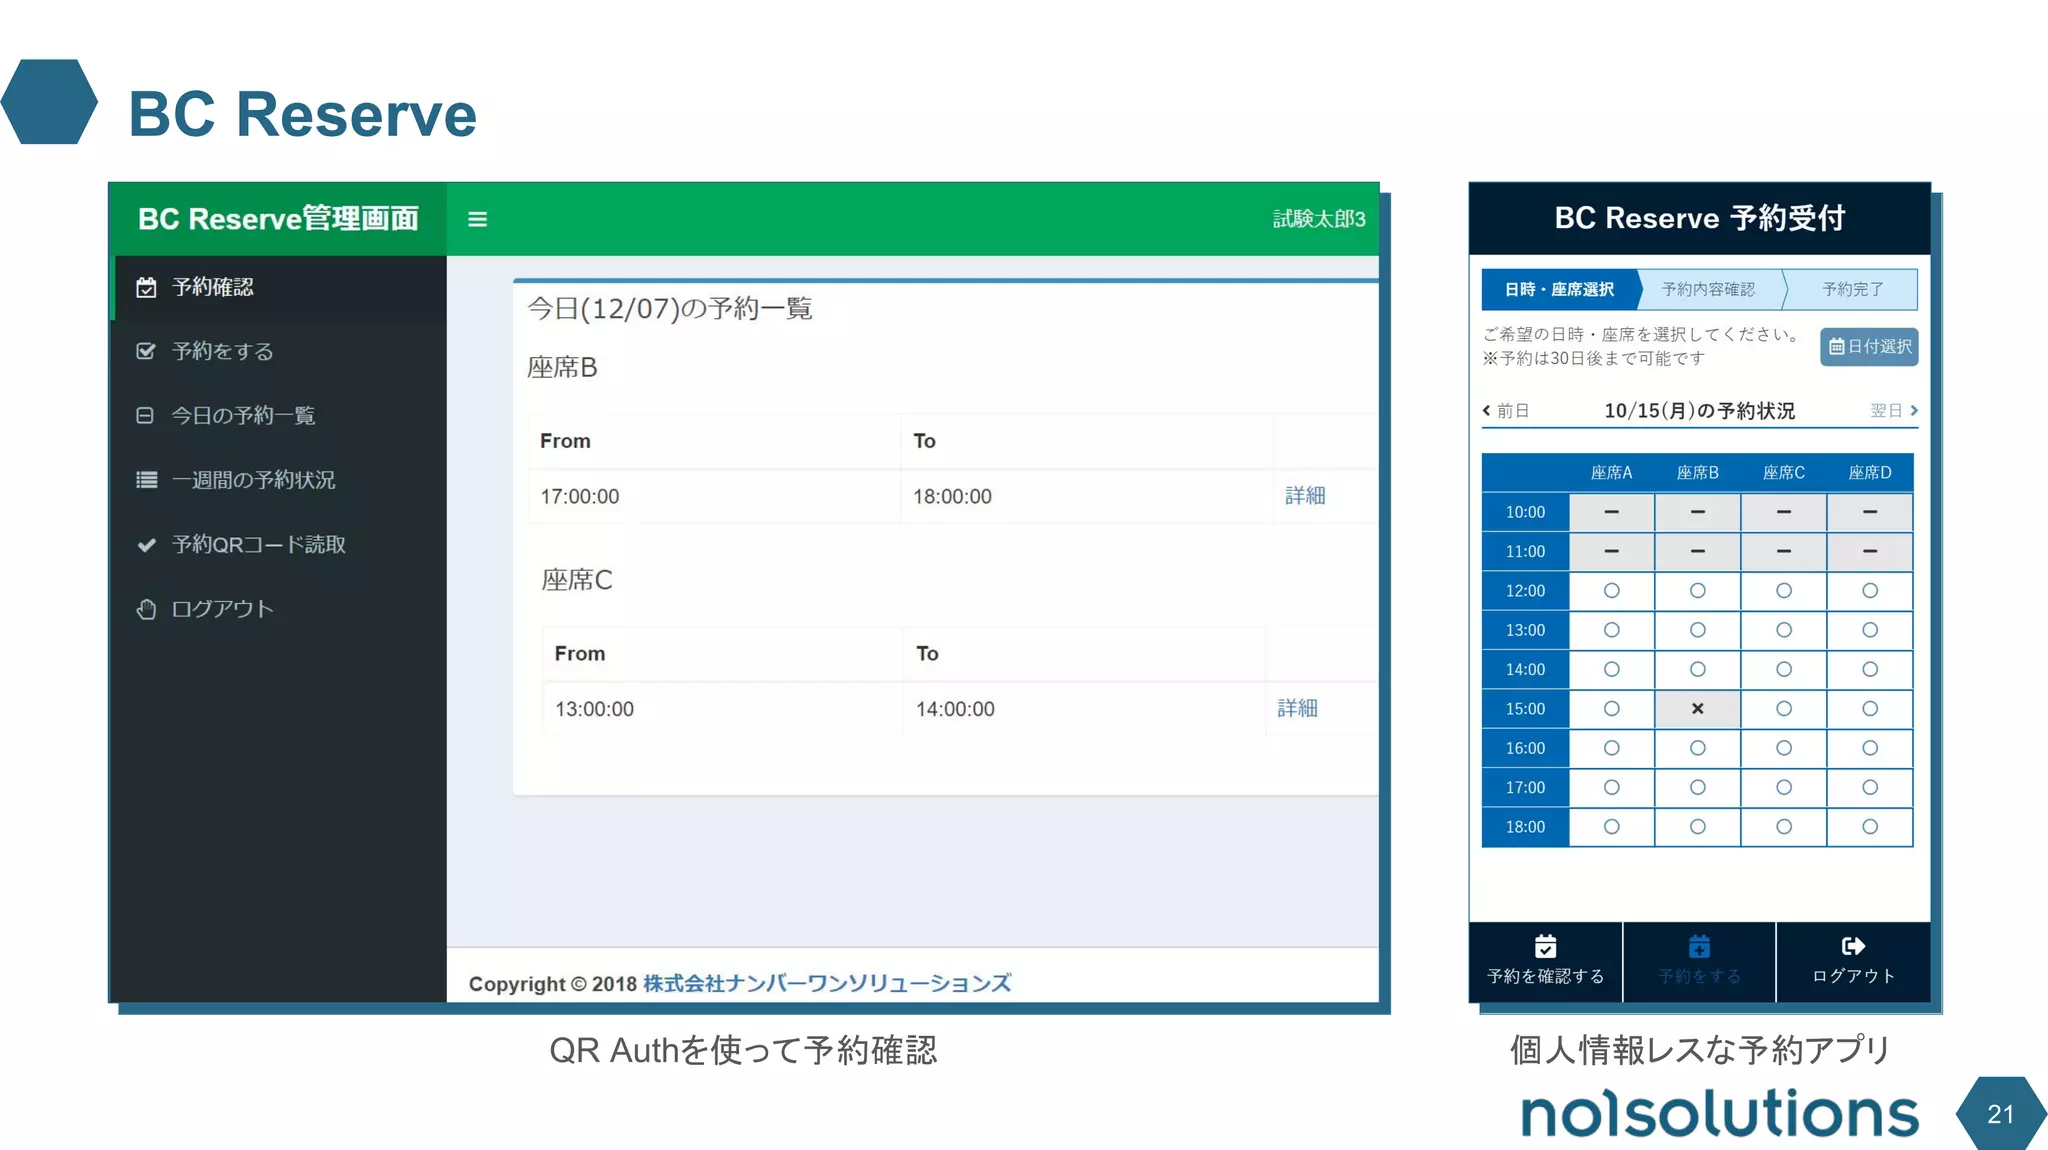
Task: Select the 12:00 slot for 座席D
Action: 1870,591
